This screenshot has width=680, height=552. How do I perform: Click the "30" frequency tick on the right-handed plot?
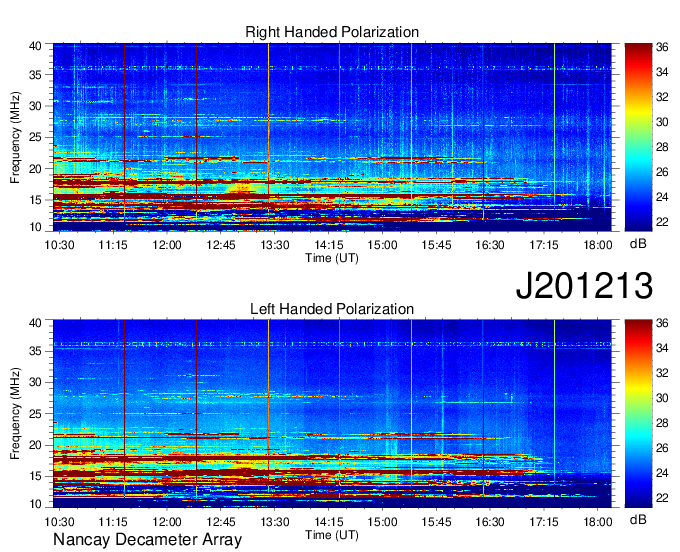(35, 106)
